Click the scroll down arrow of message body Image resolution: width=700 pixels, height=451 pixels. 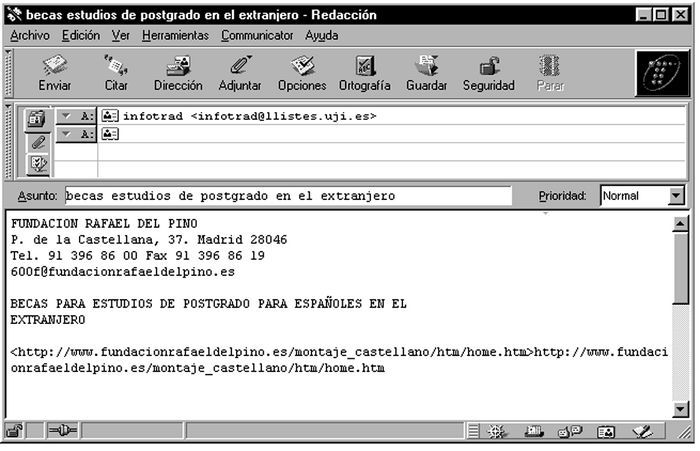point(680,409)
